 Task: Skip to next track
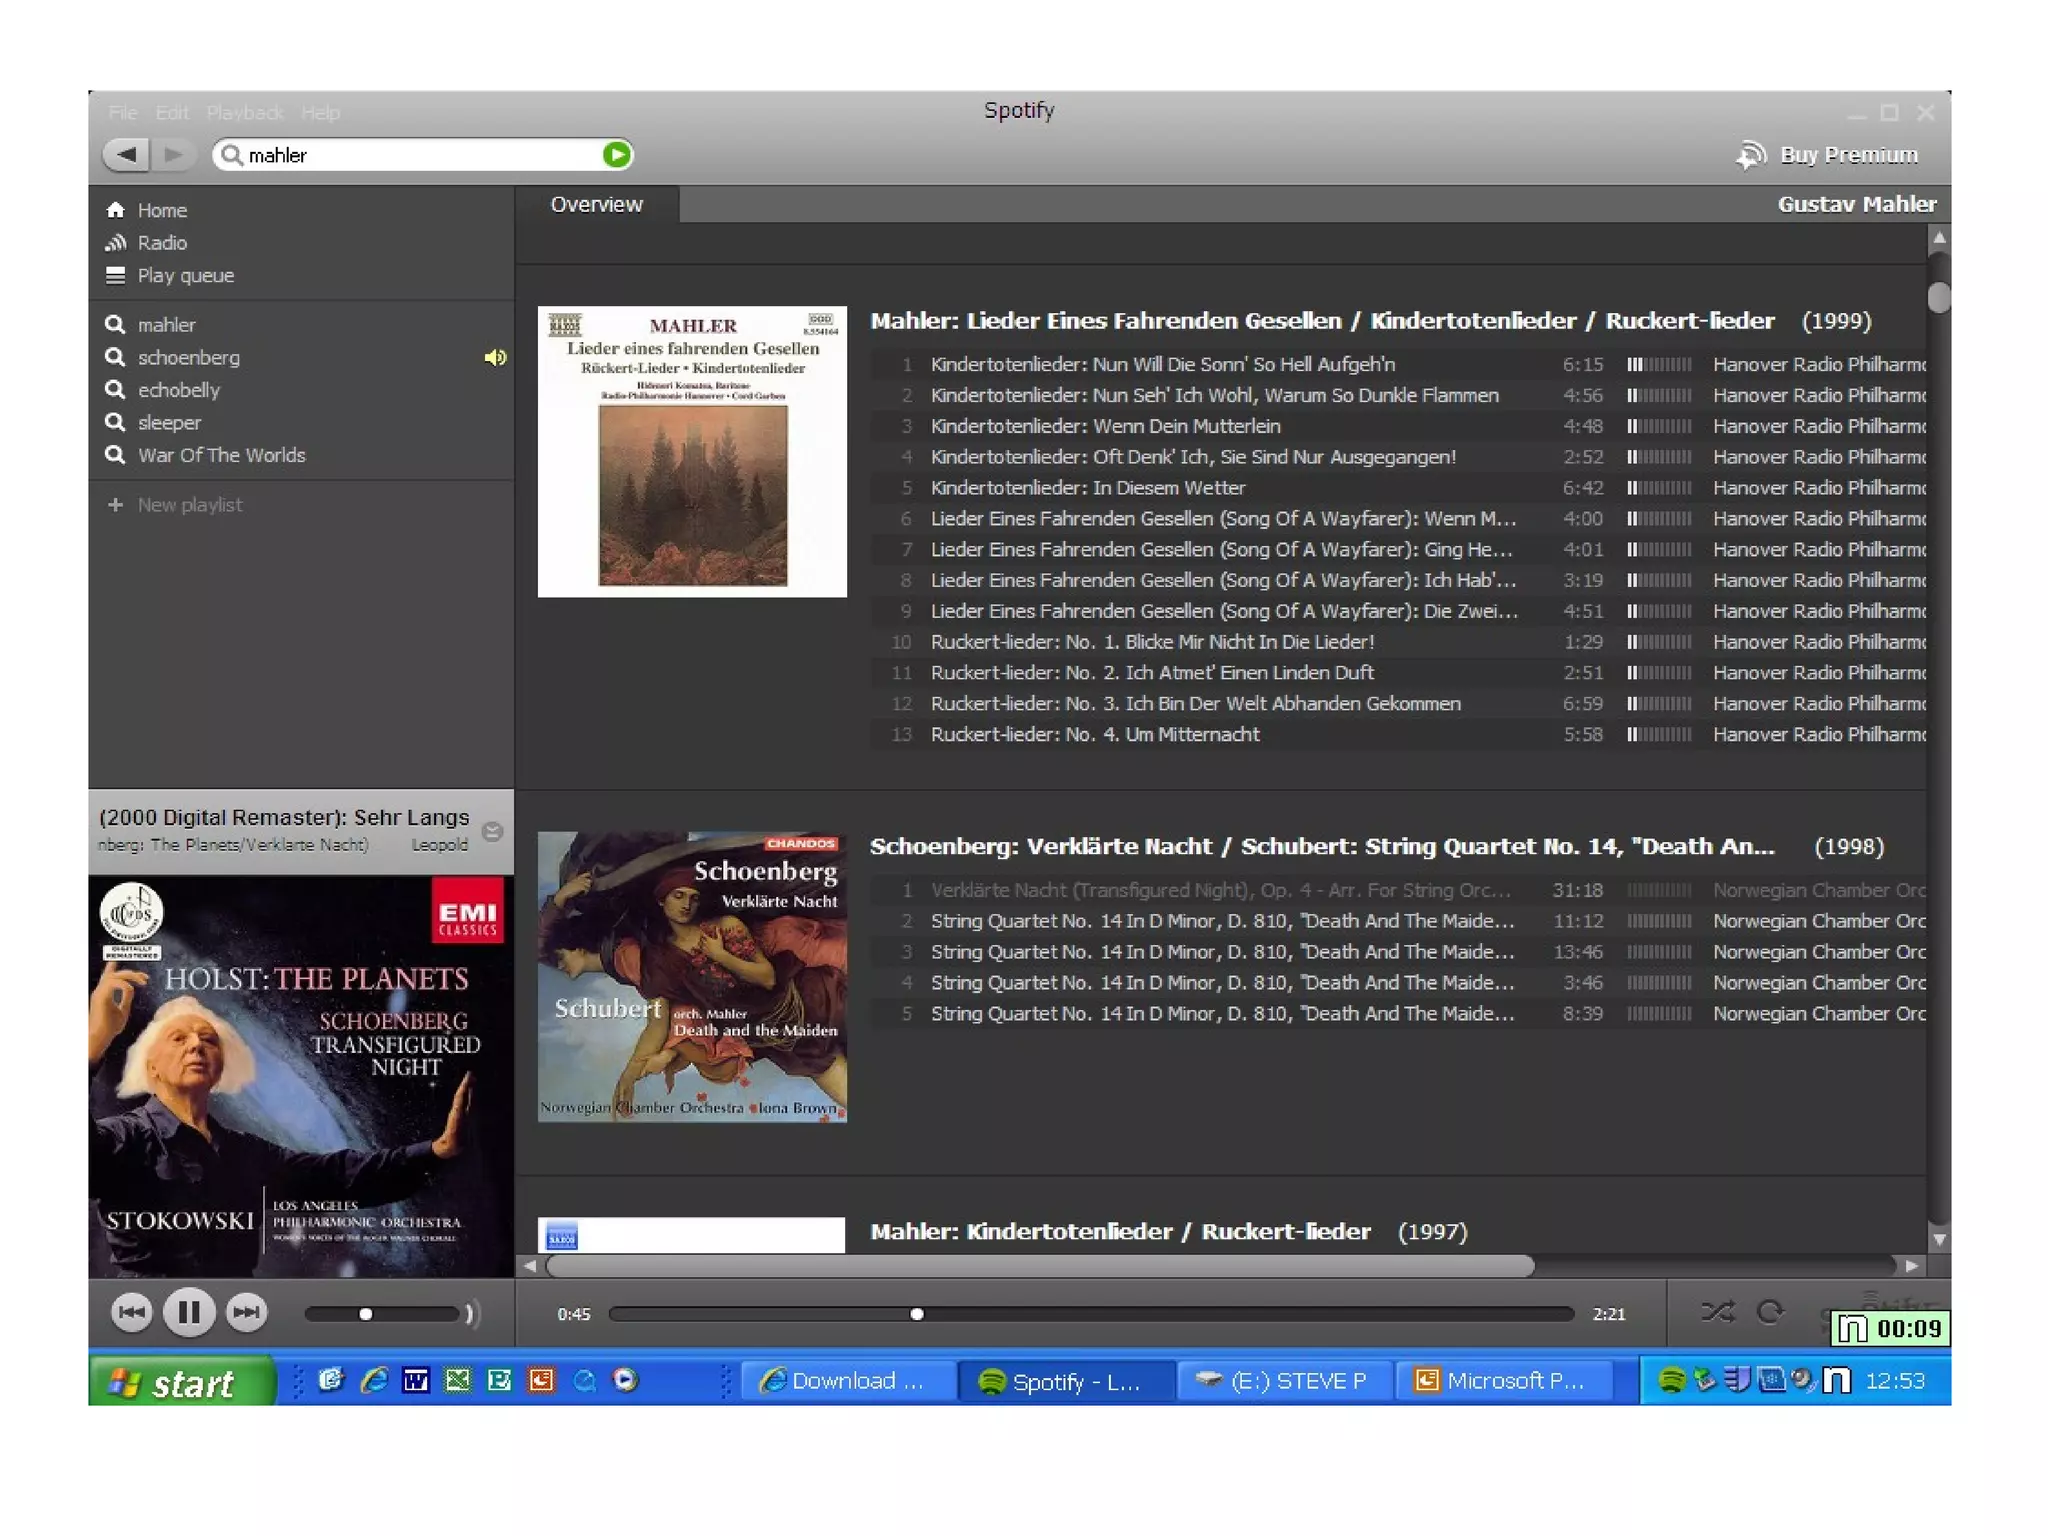point(247,1312)
